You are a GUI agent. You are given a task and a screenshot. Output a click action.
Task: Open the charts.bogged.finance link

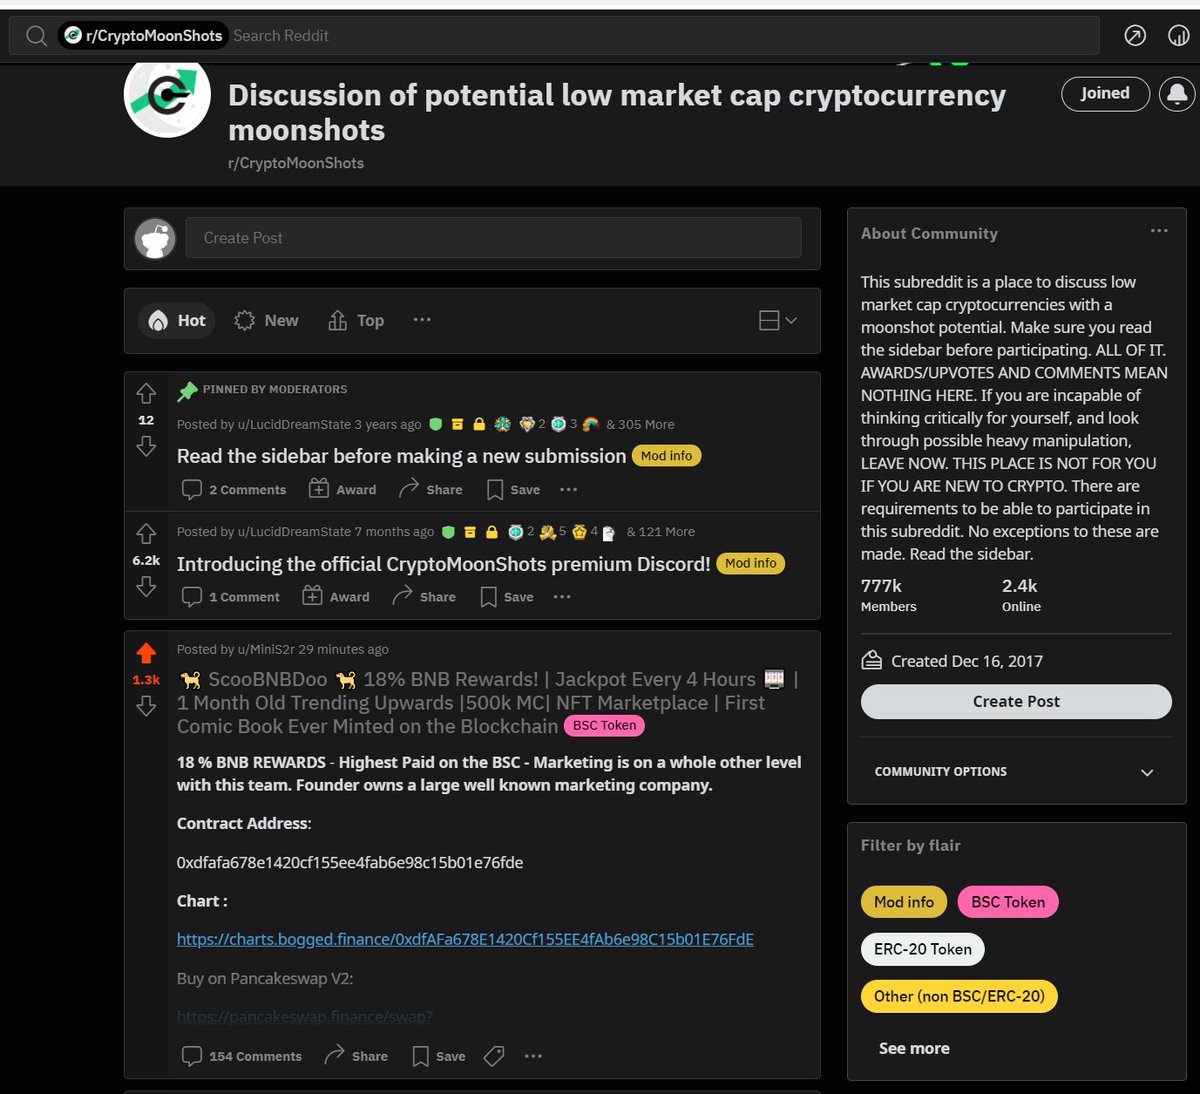point(465,939)
